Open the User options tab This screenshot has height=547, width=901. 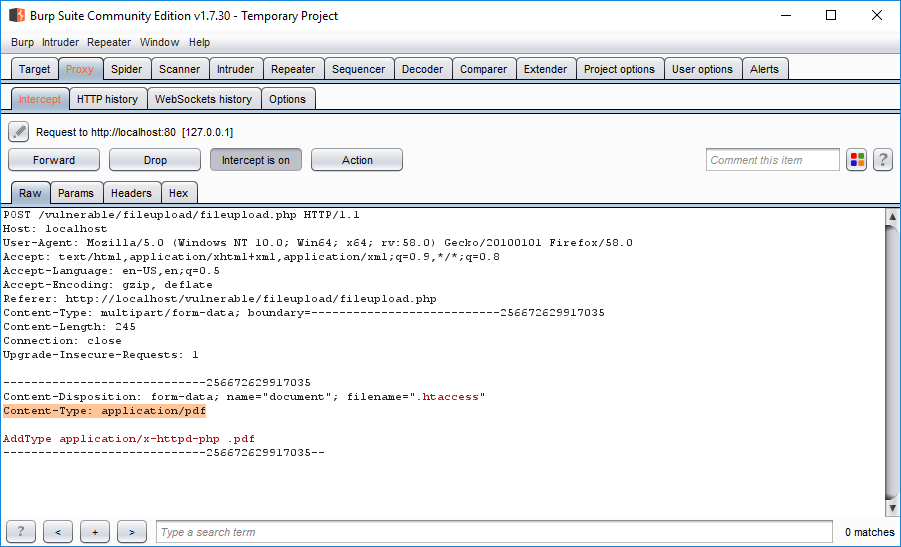pos(702,69)
